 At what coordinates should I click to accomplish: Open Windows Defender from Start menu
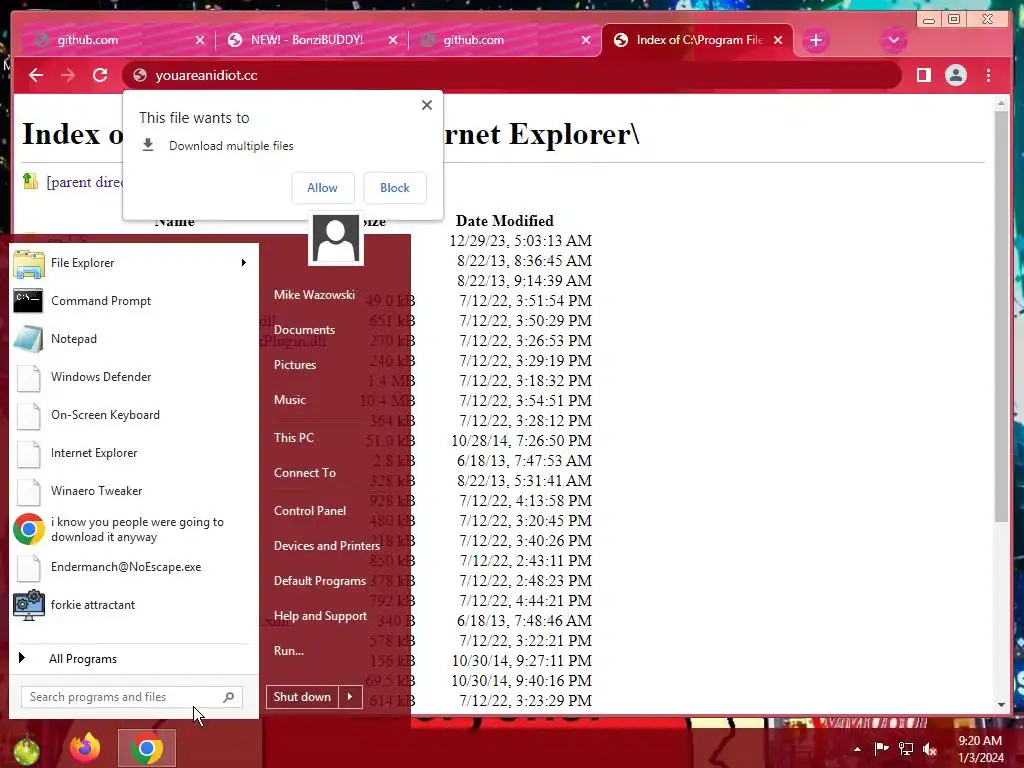[133, 377]
